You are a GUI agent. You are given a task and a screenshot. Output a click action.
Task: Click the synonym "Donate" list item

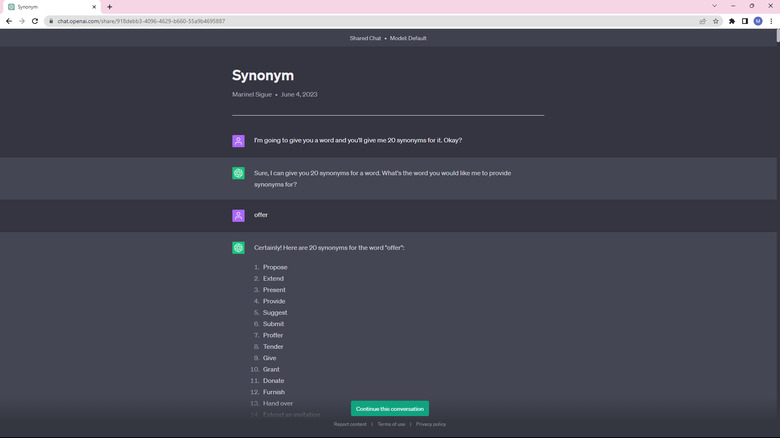pos(274,381)
